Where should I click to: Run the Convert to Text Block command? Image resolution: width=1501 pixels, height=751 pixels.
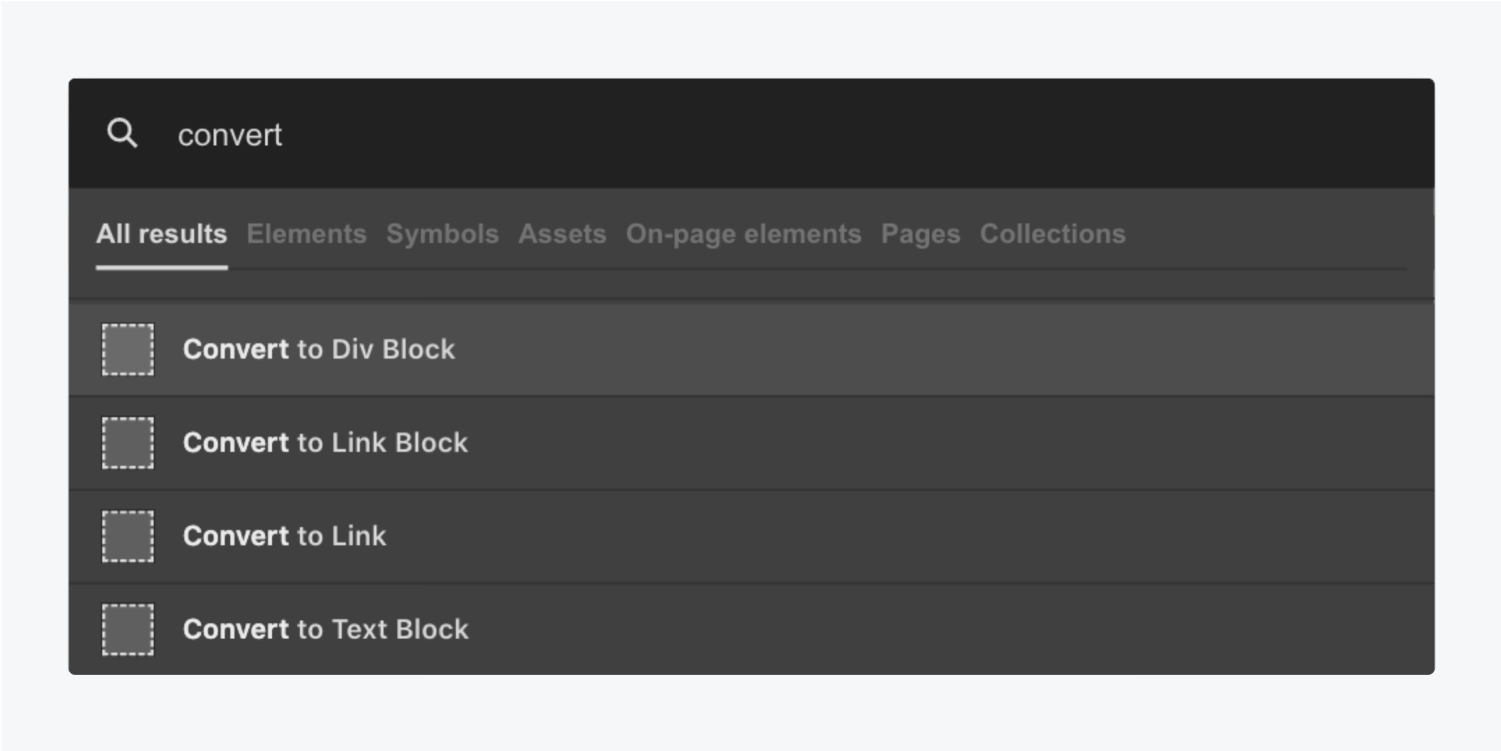coord(751,629)
